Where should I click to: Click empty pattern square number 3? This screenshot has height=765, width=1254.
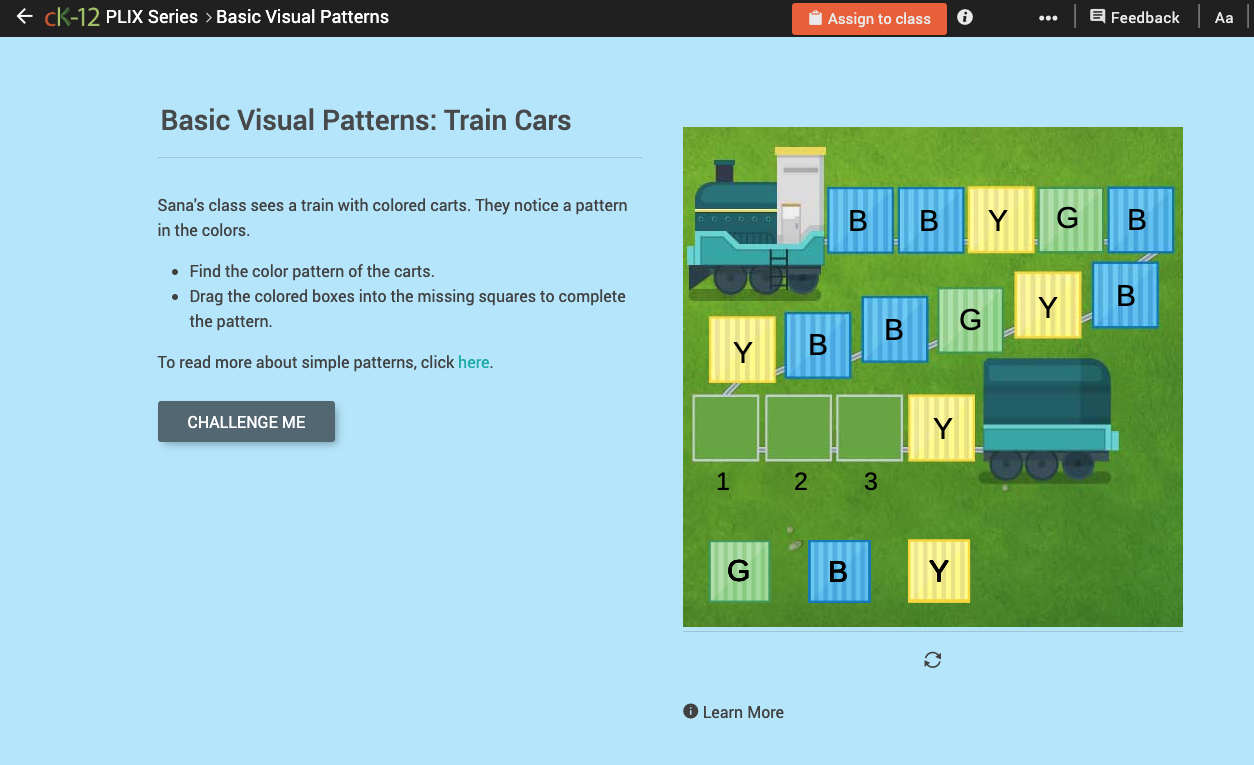(x=869, y=427)
